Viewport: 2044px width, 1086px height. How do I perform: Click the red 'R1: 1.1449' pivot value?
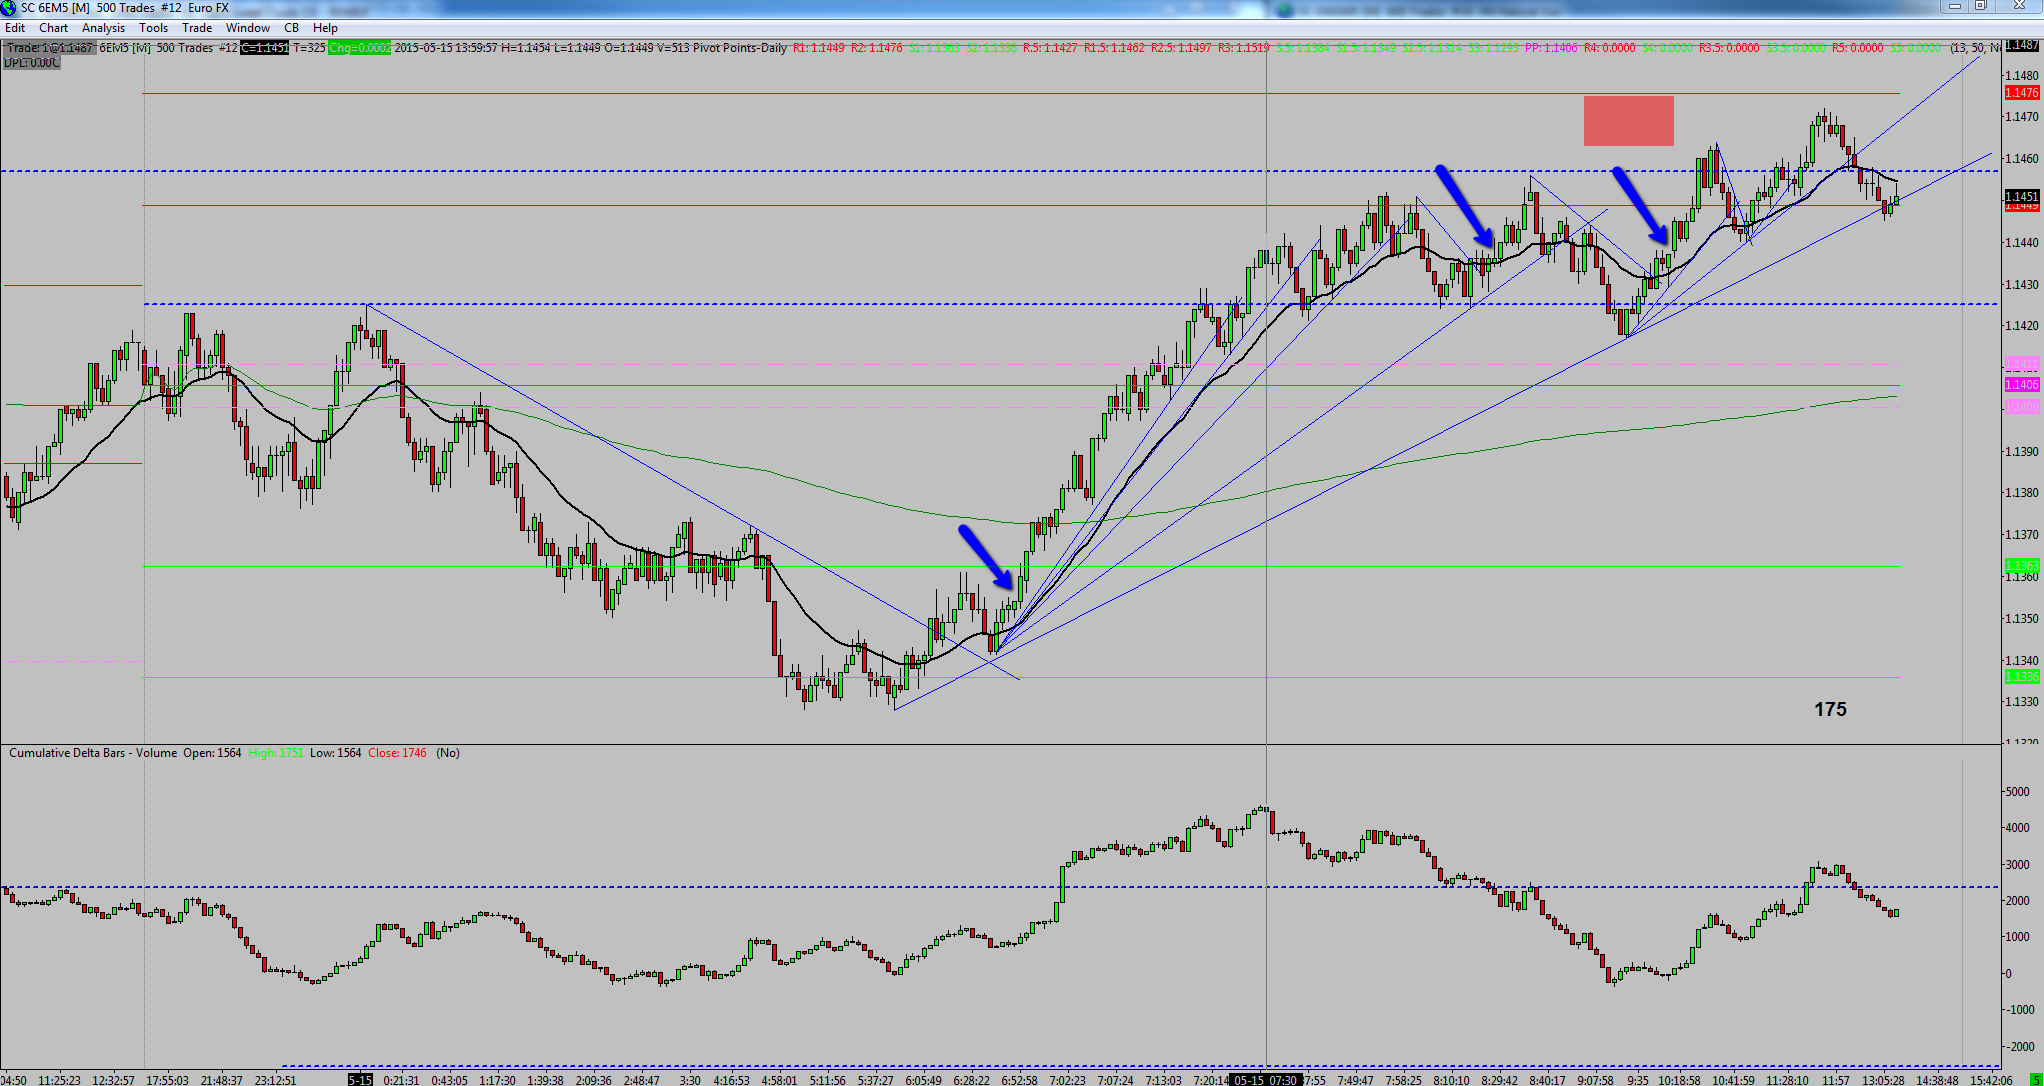[x=819, y=48]
